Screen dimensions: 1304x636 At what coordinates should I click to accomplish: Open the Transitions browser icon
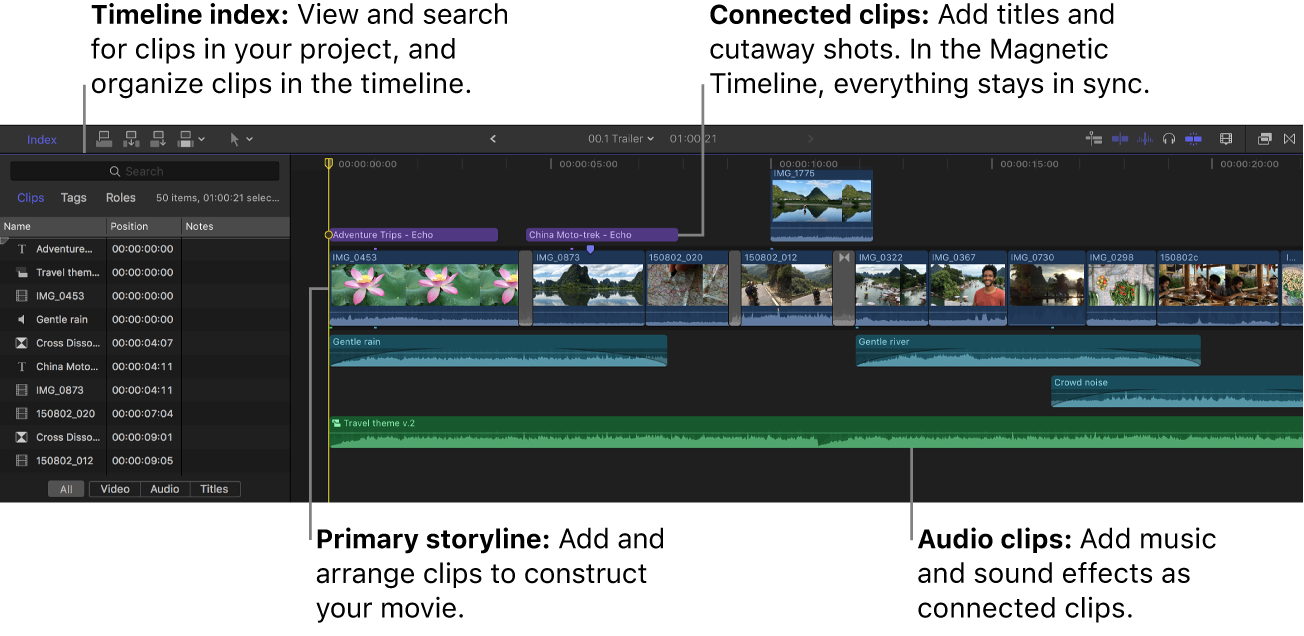click(x=1291, y=139)
